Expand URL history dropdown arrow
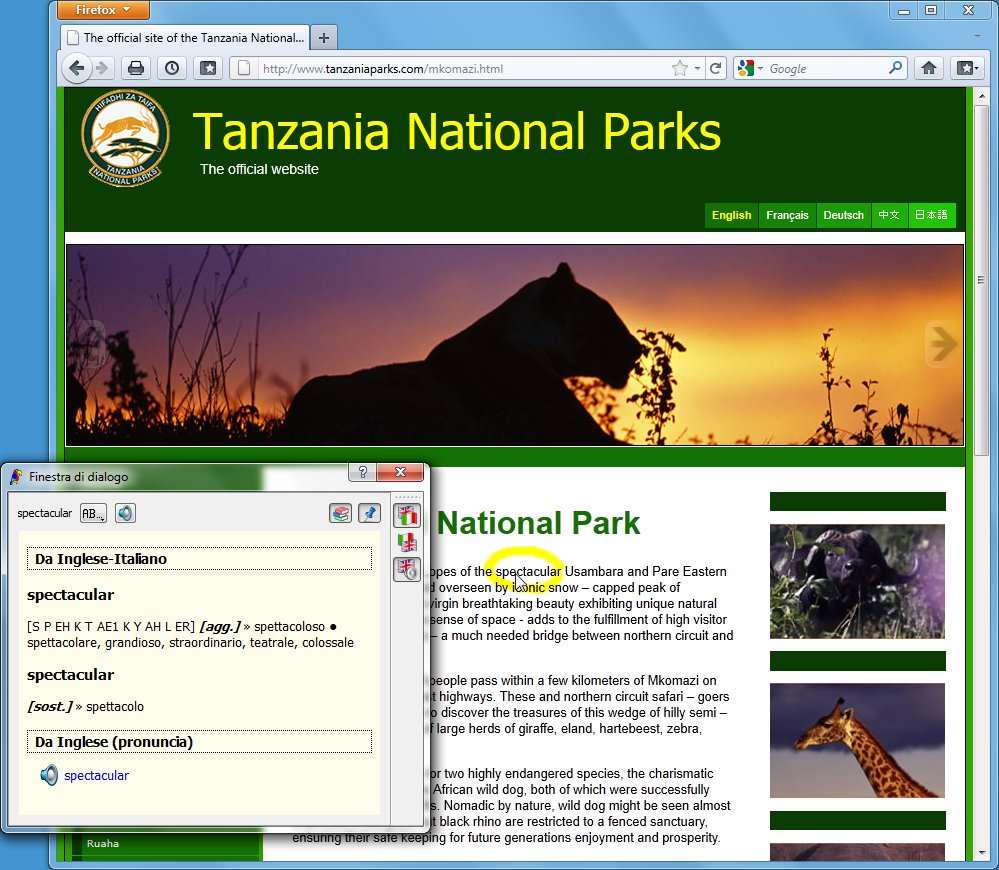Screen dimensions: 999x870 pos(697,68)
